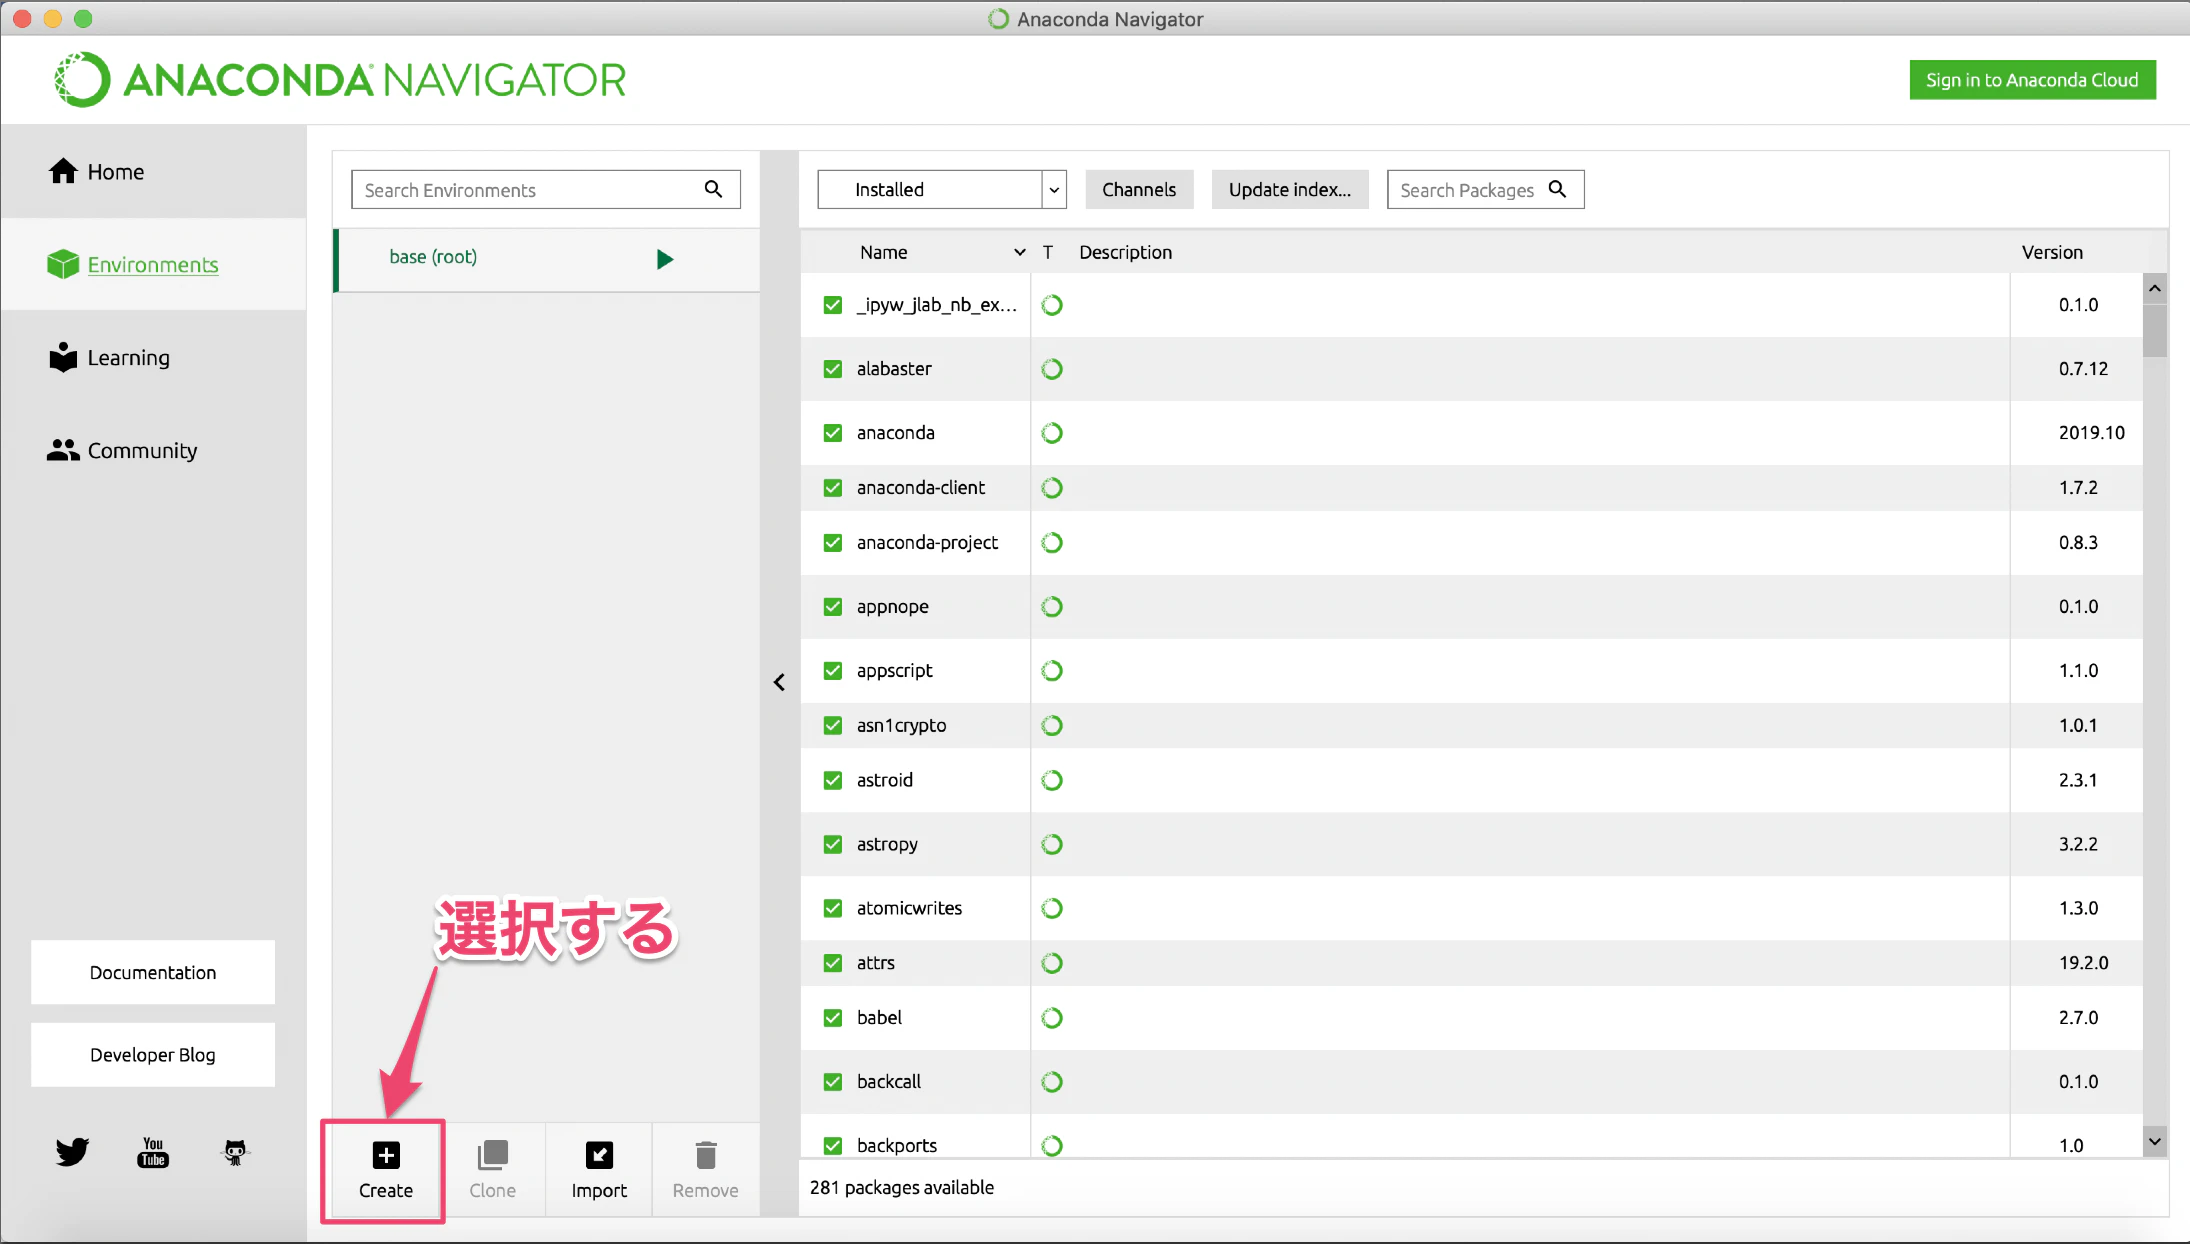Open the Documentation link

pos(153,973)
